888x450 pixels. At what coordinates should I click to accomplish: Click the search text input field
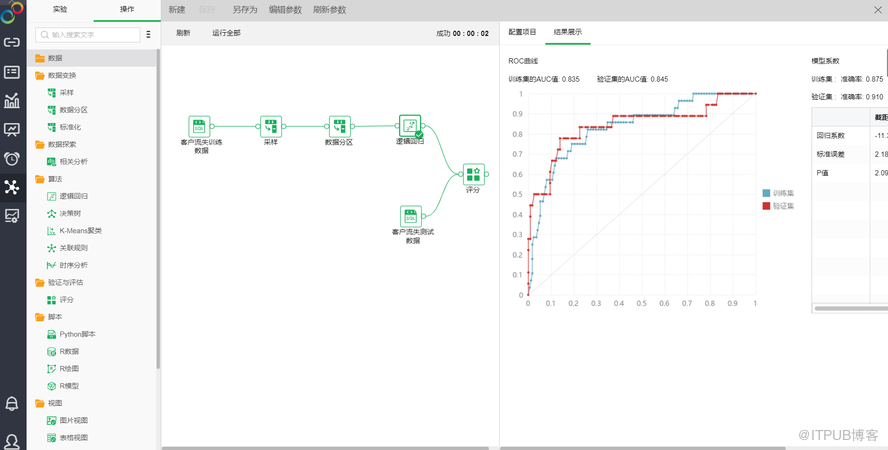point(88,35)
